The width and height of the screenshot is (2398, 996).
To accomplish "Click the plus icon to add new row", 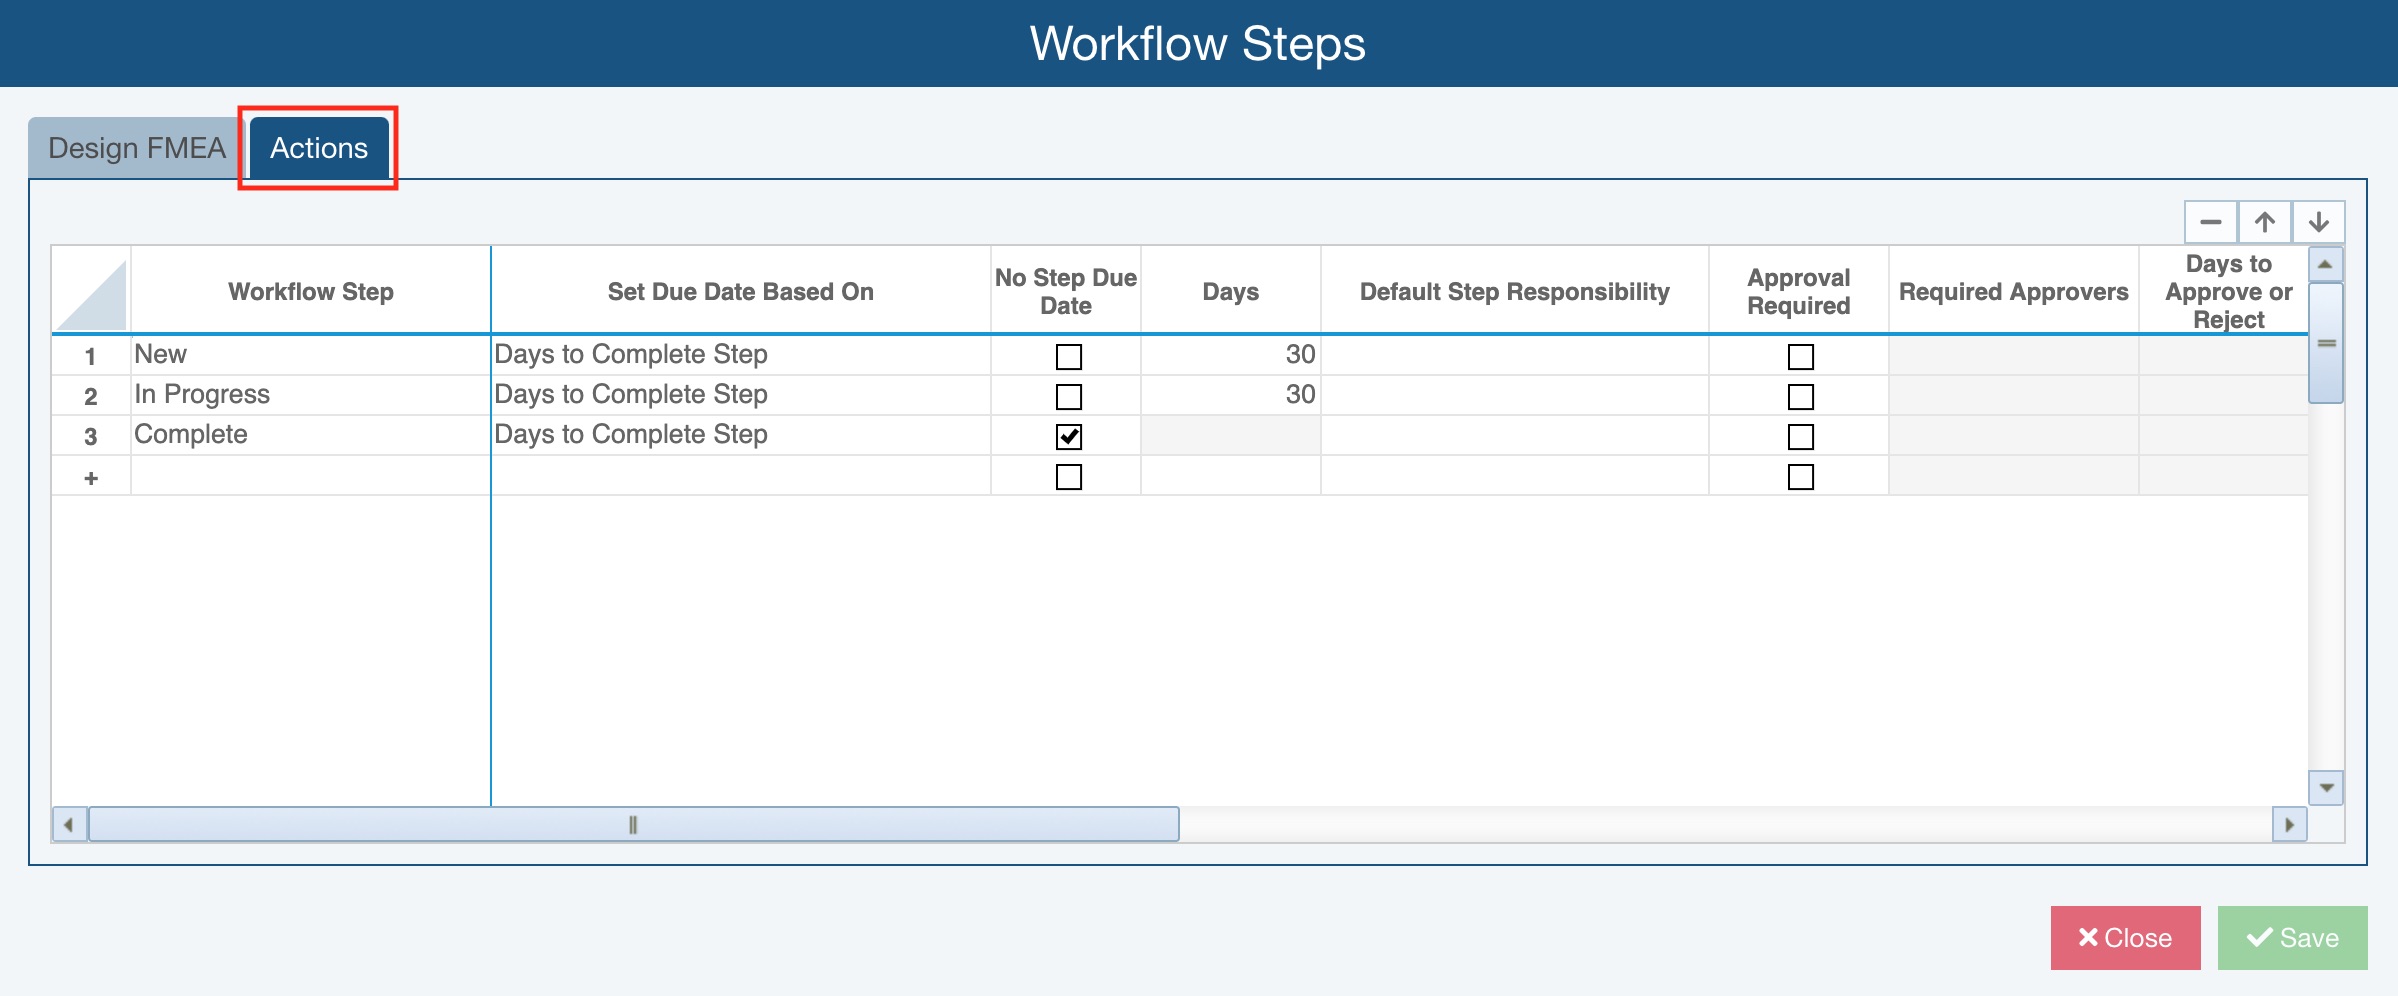I will [x=91, y=478].
